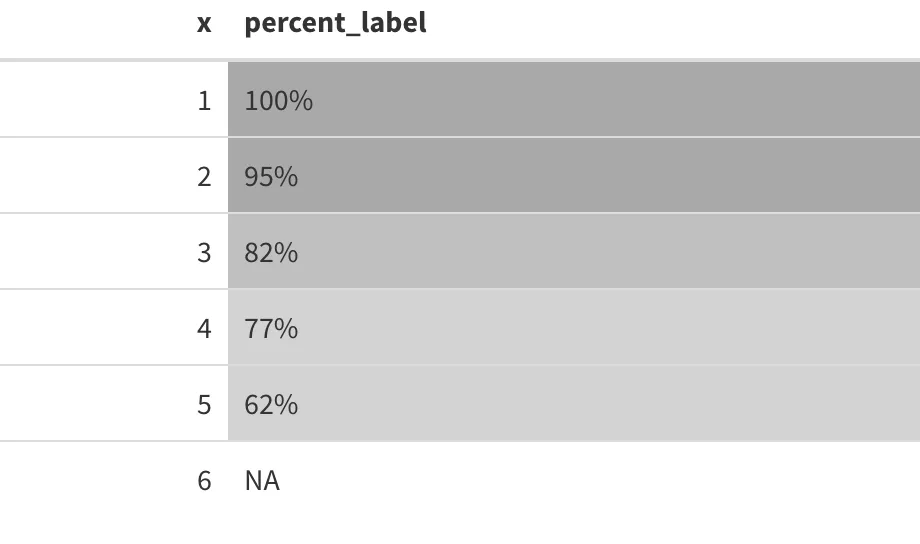
Task: Click the dark gray bar beside 95%
Action: tap(574, 175)
